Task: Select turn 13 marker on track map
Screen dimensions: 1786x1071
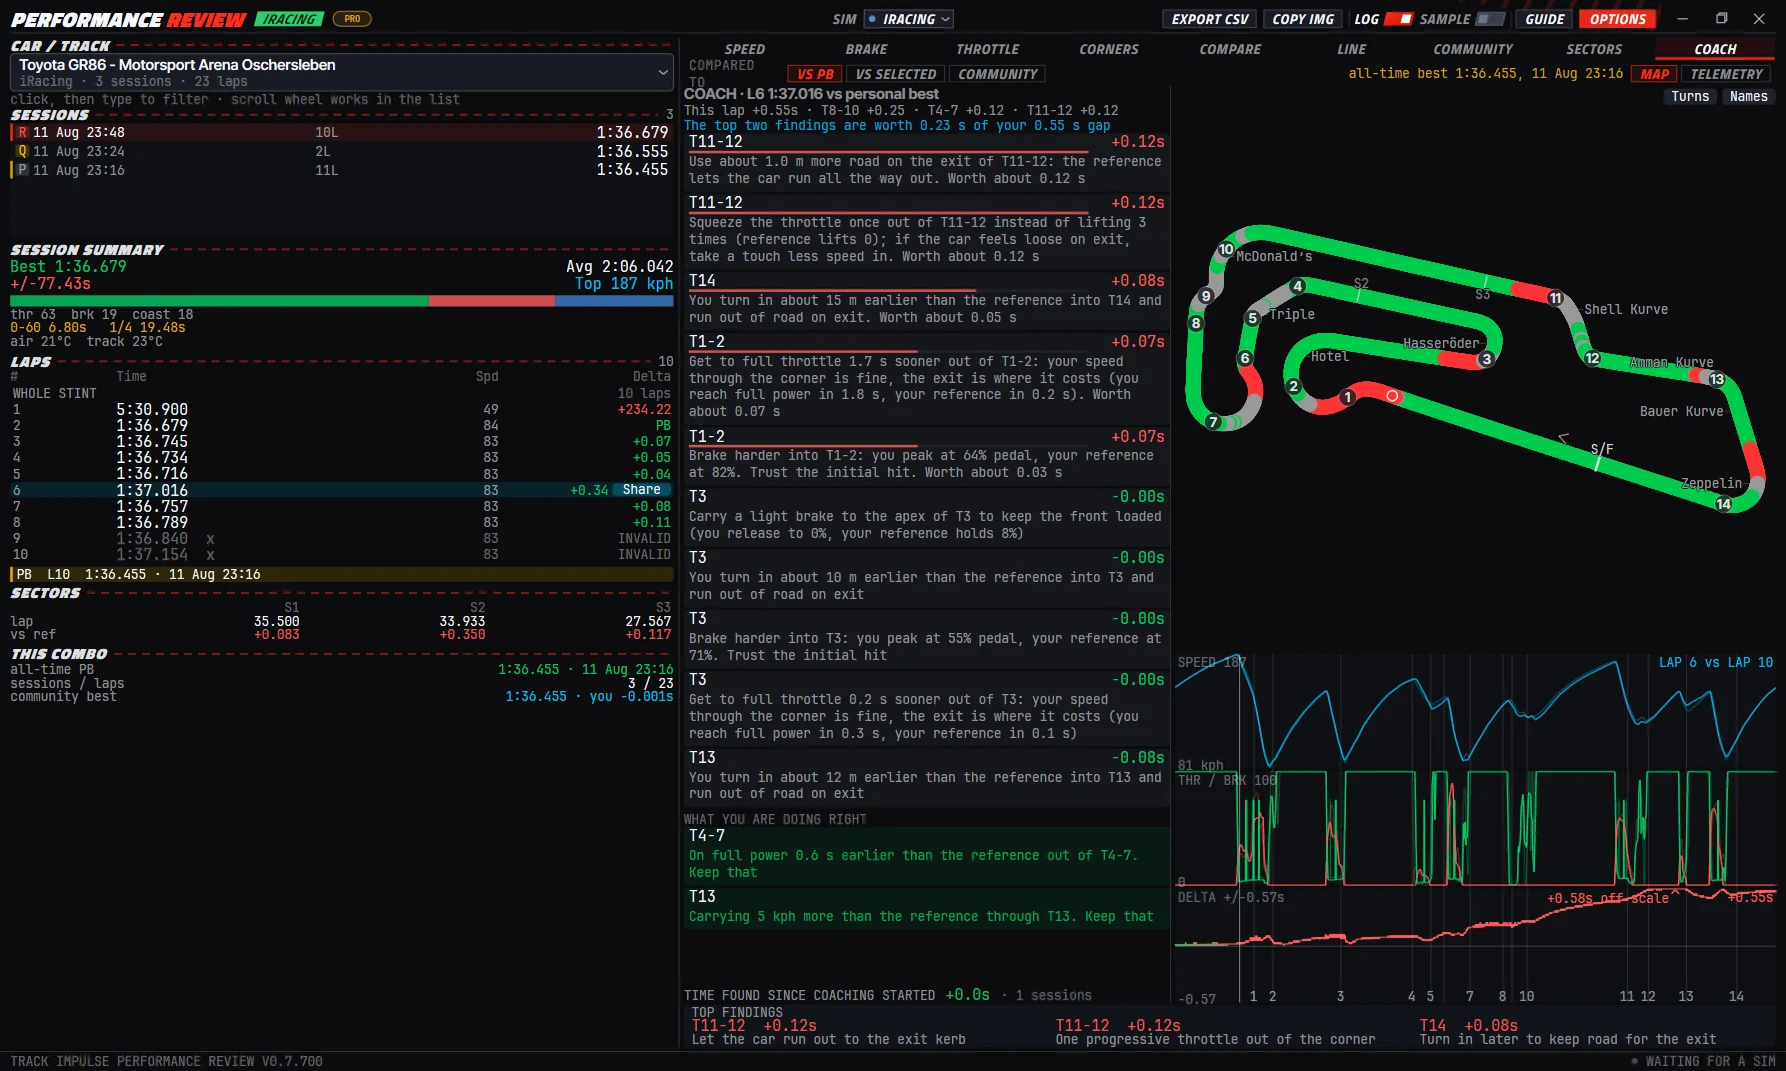Action: 1717,379
